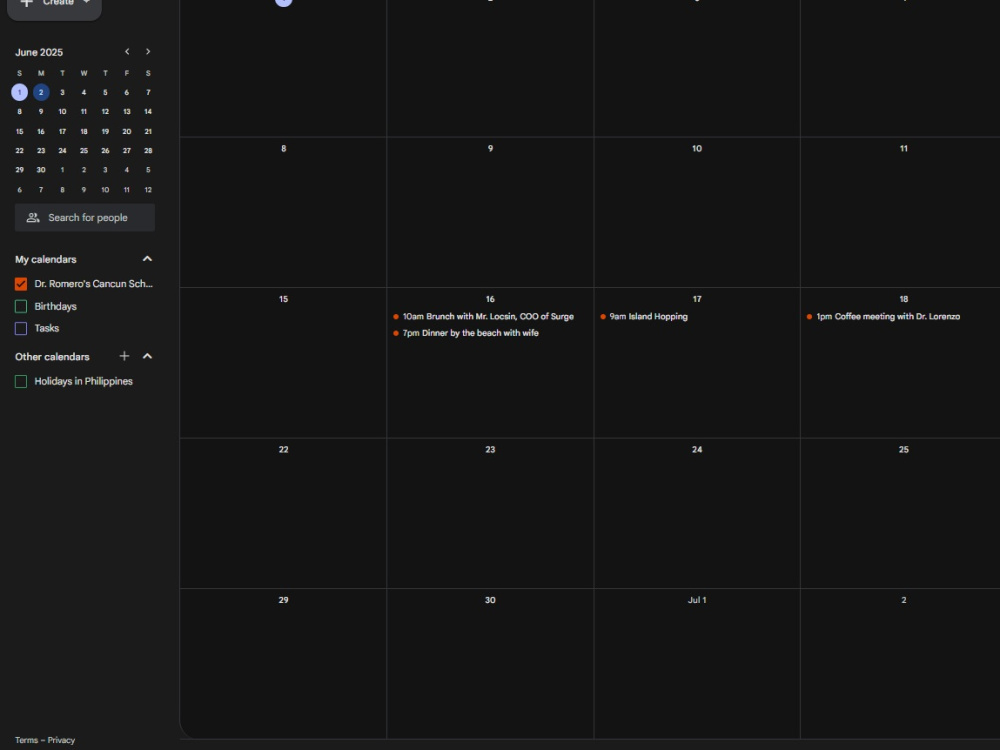Click the June 2025 mini calendar title
The image size is (1000, 750).
point(39,52)
